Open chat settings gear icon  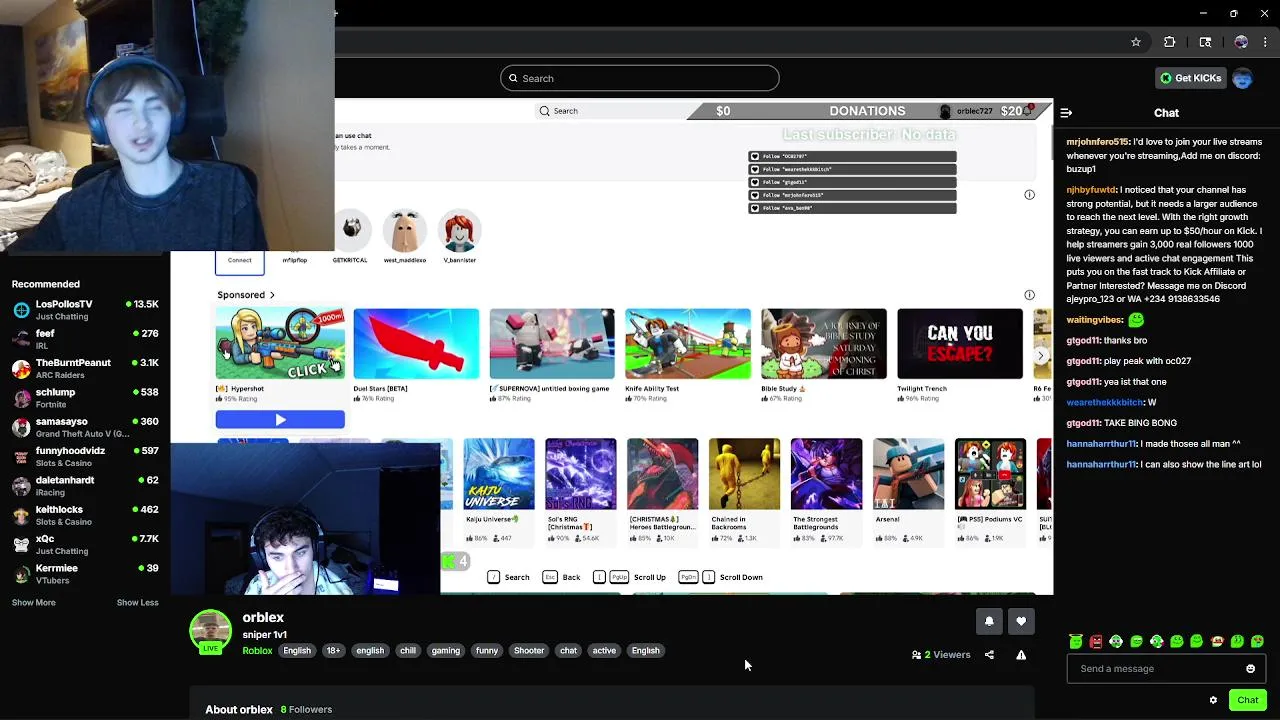click(1213, 700)
